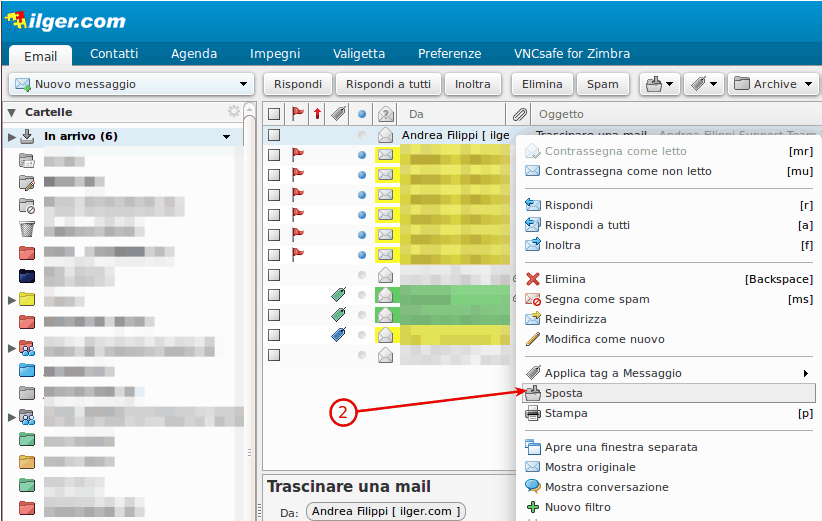Click the Elimina red X icon

click(533, 279)
